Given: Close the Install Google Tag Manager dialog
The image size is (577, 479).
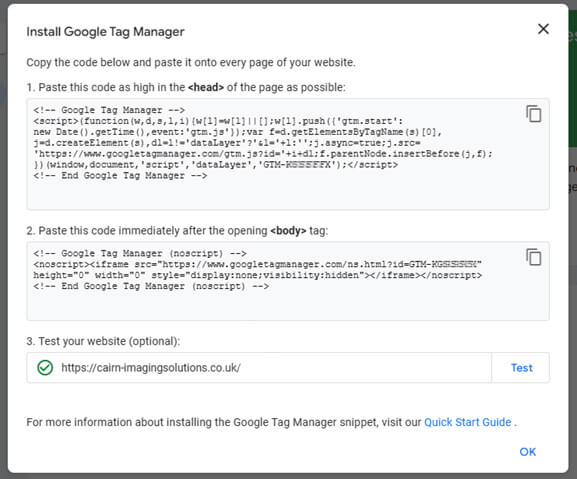Looking at the screenshot, I should pyautogui.click(x=543, y=29).
